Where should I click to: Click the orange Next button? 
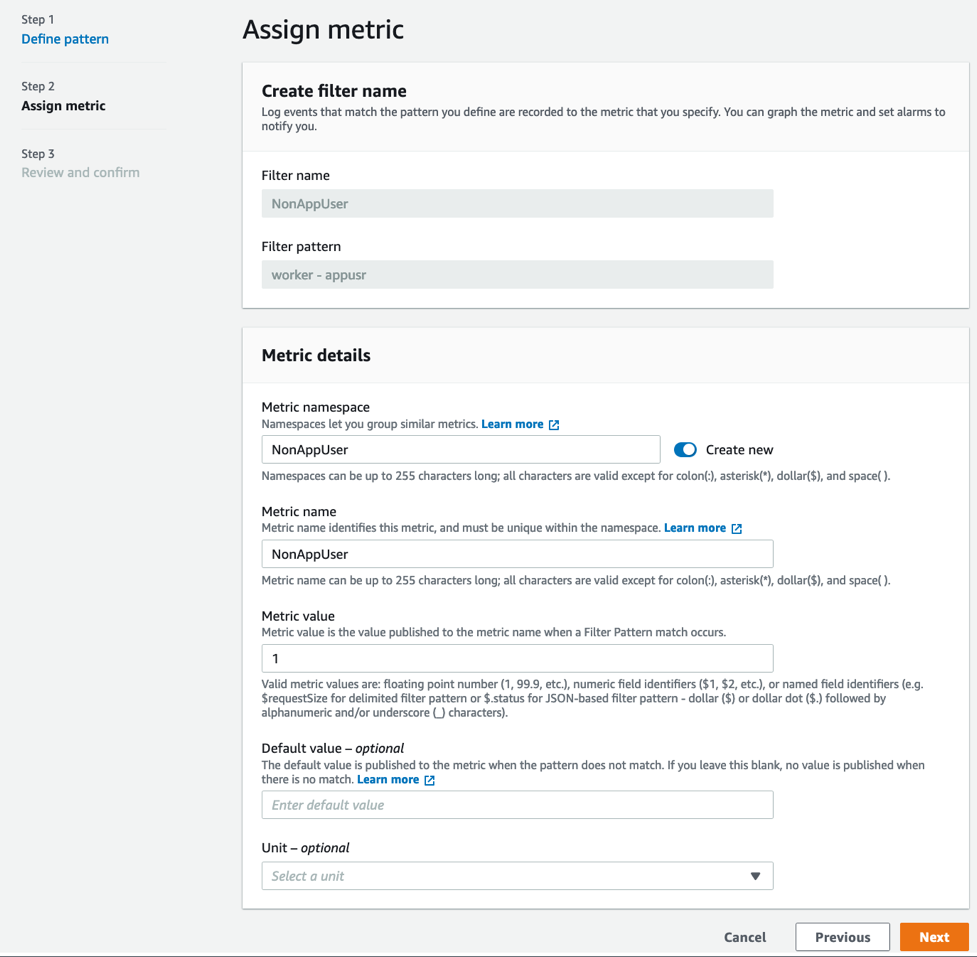click(934, 937)
